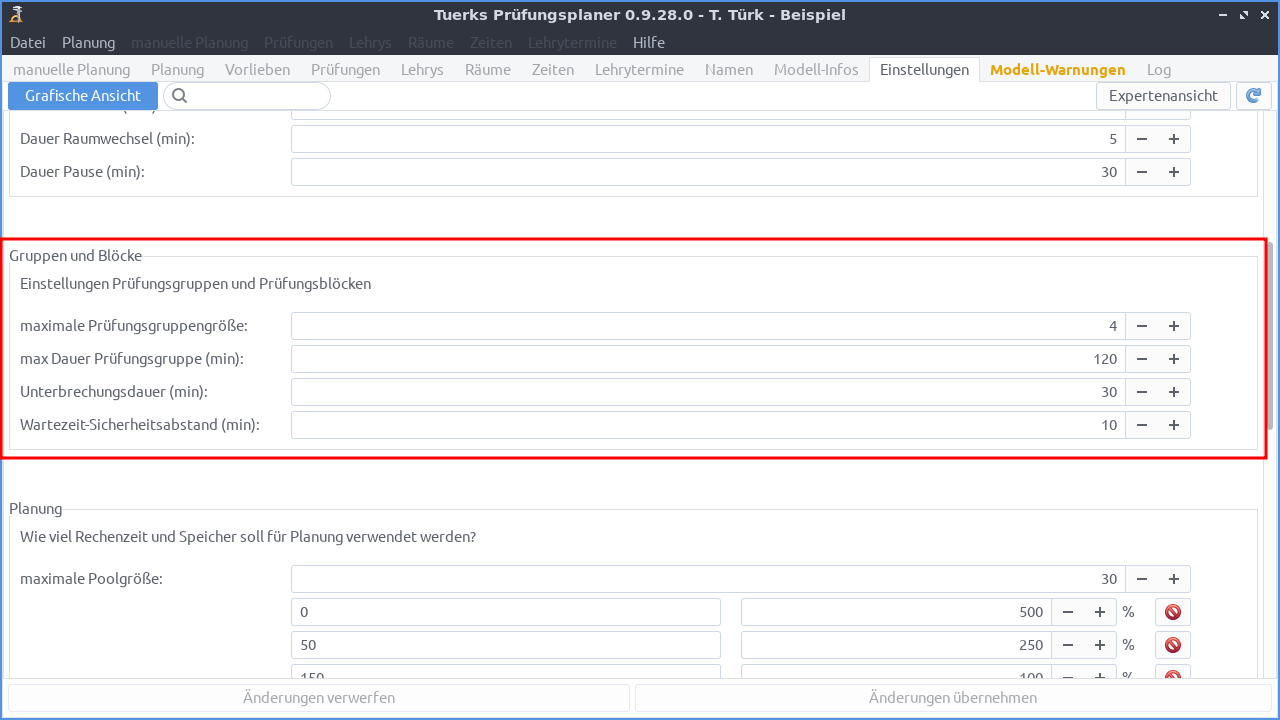Increase maximale Prüfungsgruppengröße with the plus stepper
Screen dimensions: 1280x720
pos(1173,325)
